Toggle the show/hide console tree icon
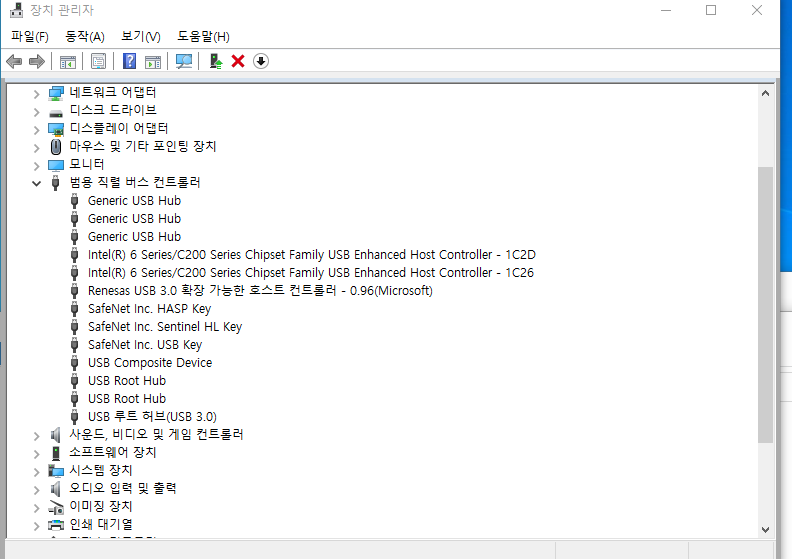The image size is (792, 559). (x=68, y=62)
